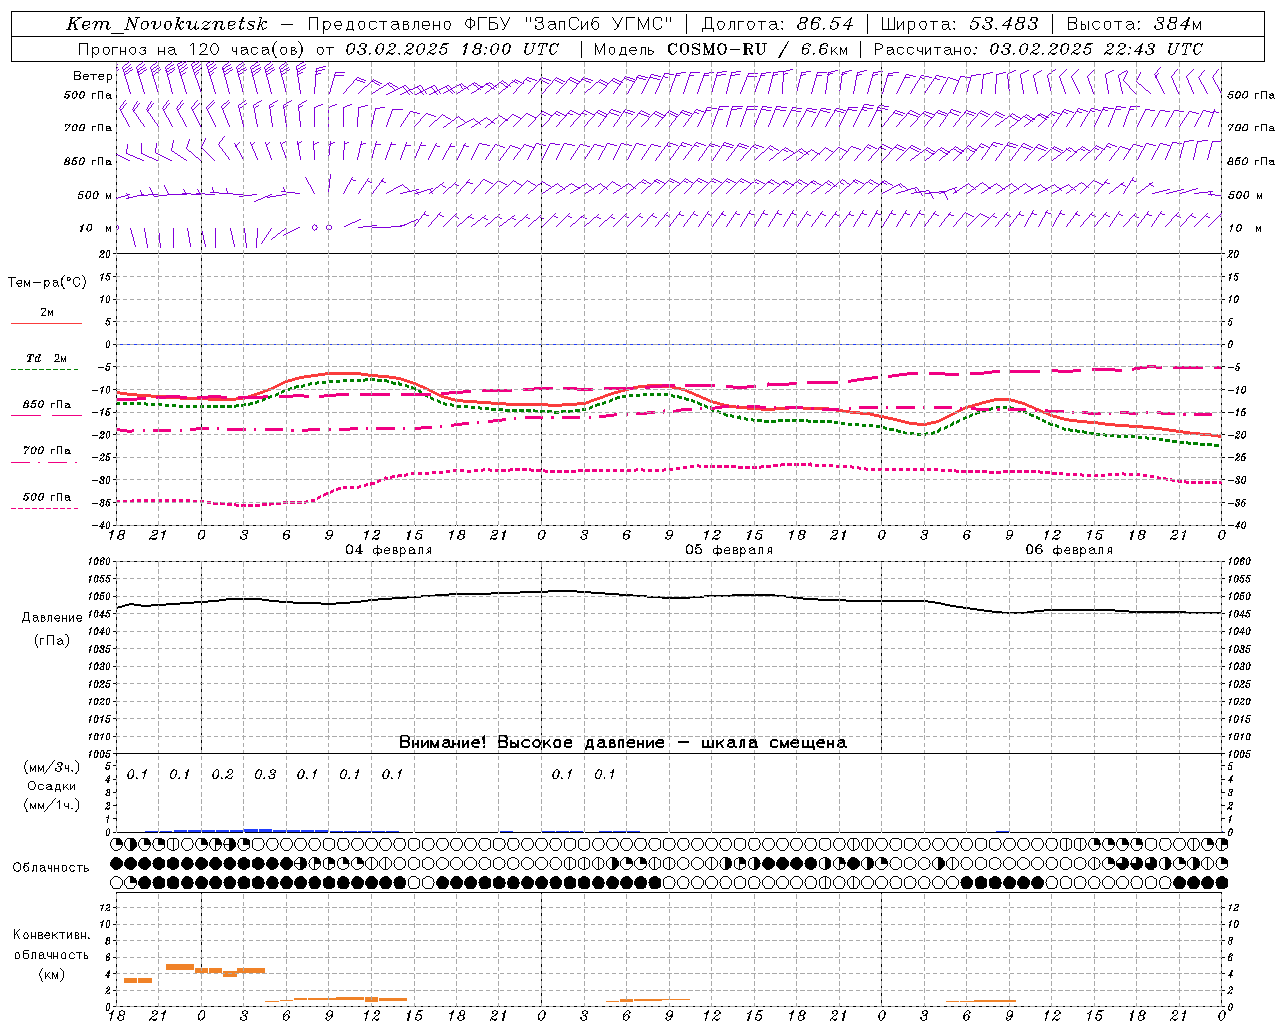
Task: Click the '(мм/3ч.)' precipitation unit label
Action: pos(52,767)
